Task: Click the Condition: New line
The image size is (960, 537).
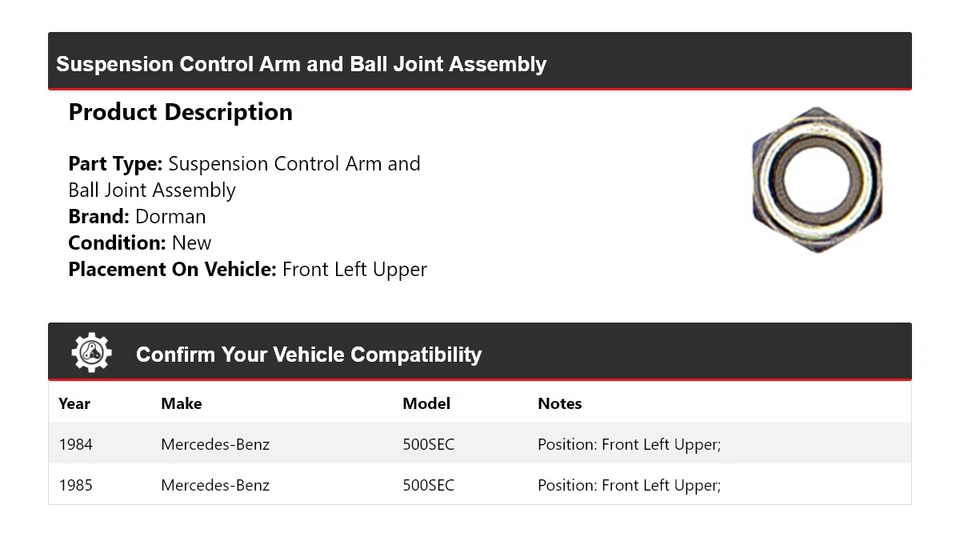Action: (x=140, y=243)
